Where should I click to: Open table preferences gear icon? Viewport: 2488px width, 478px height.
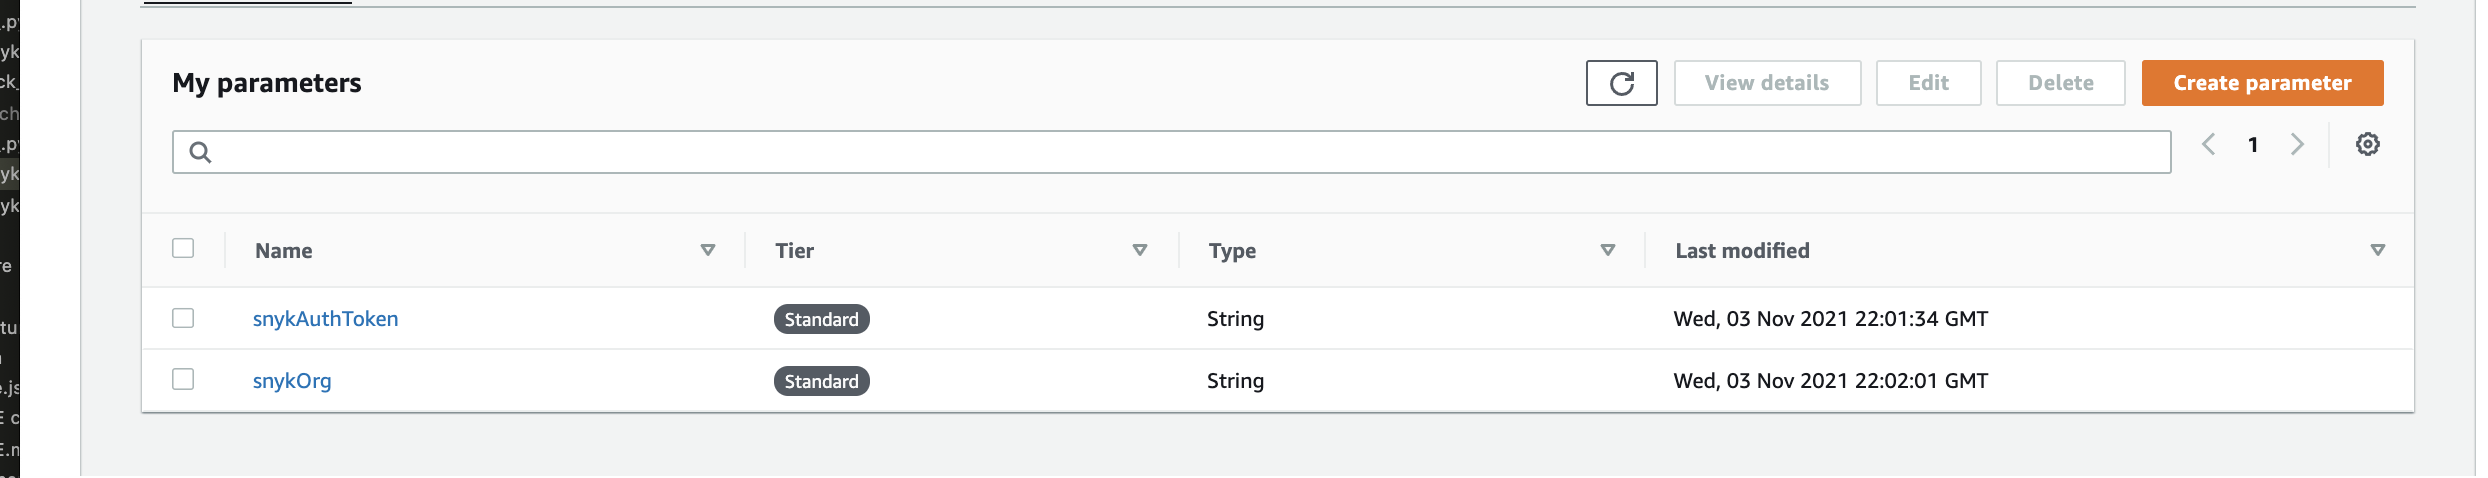[x=2367, y=144]
